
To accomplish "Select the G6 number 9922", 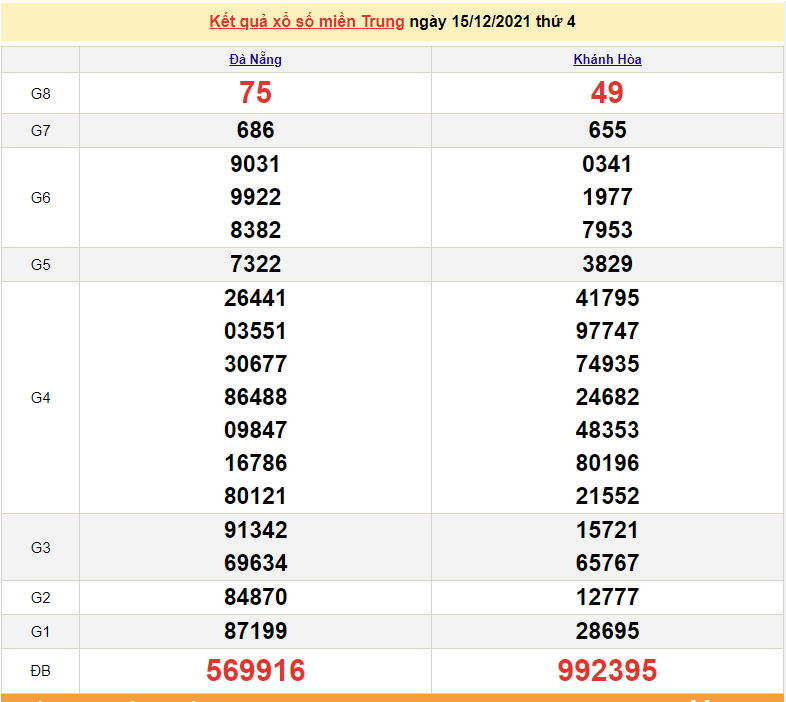I will coord(255,197).
